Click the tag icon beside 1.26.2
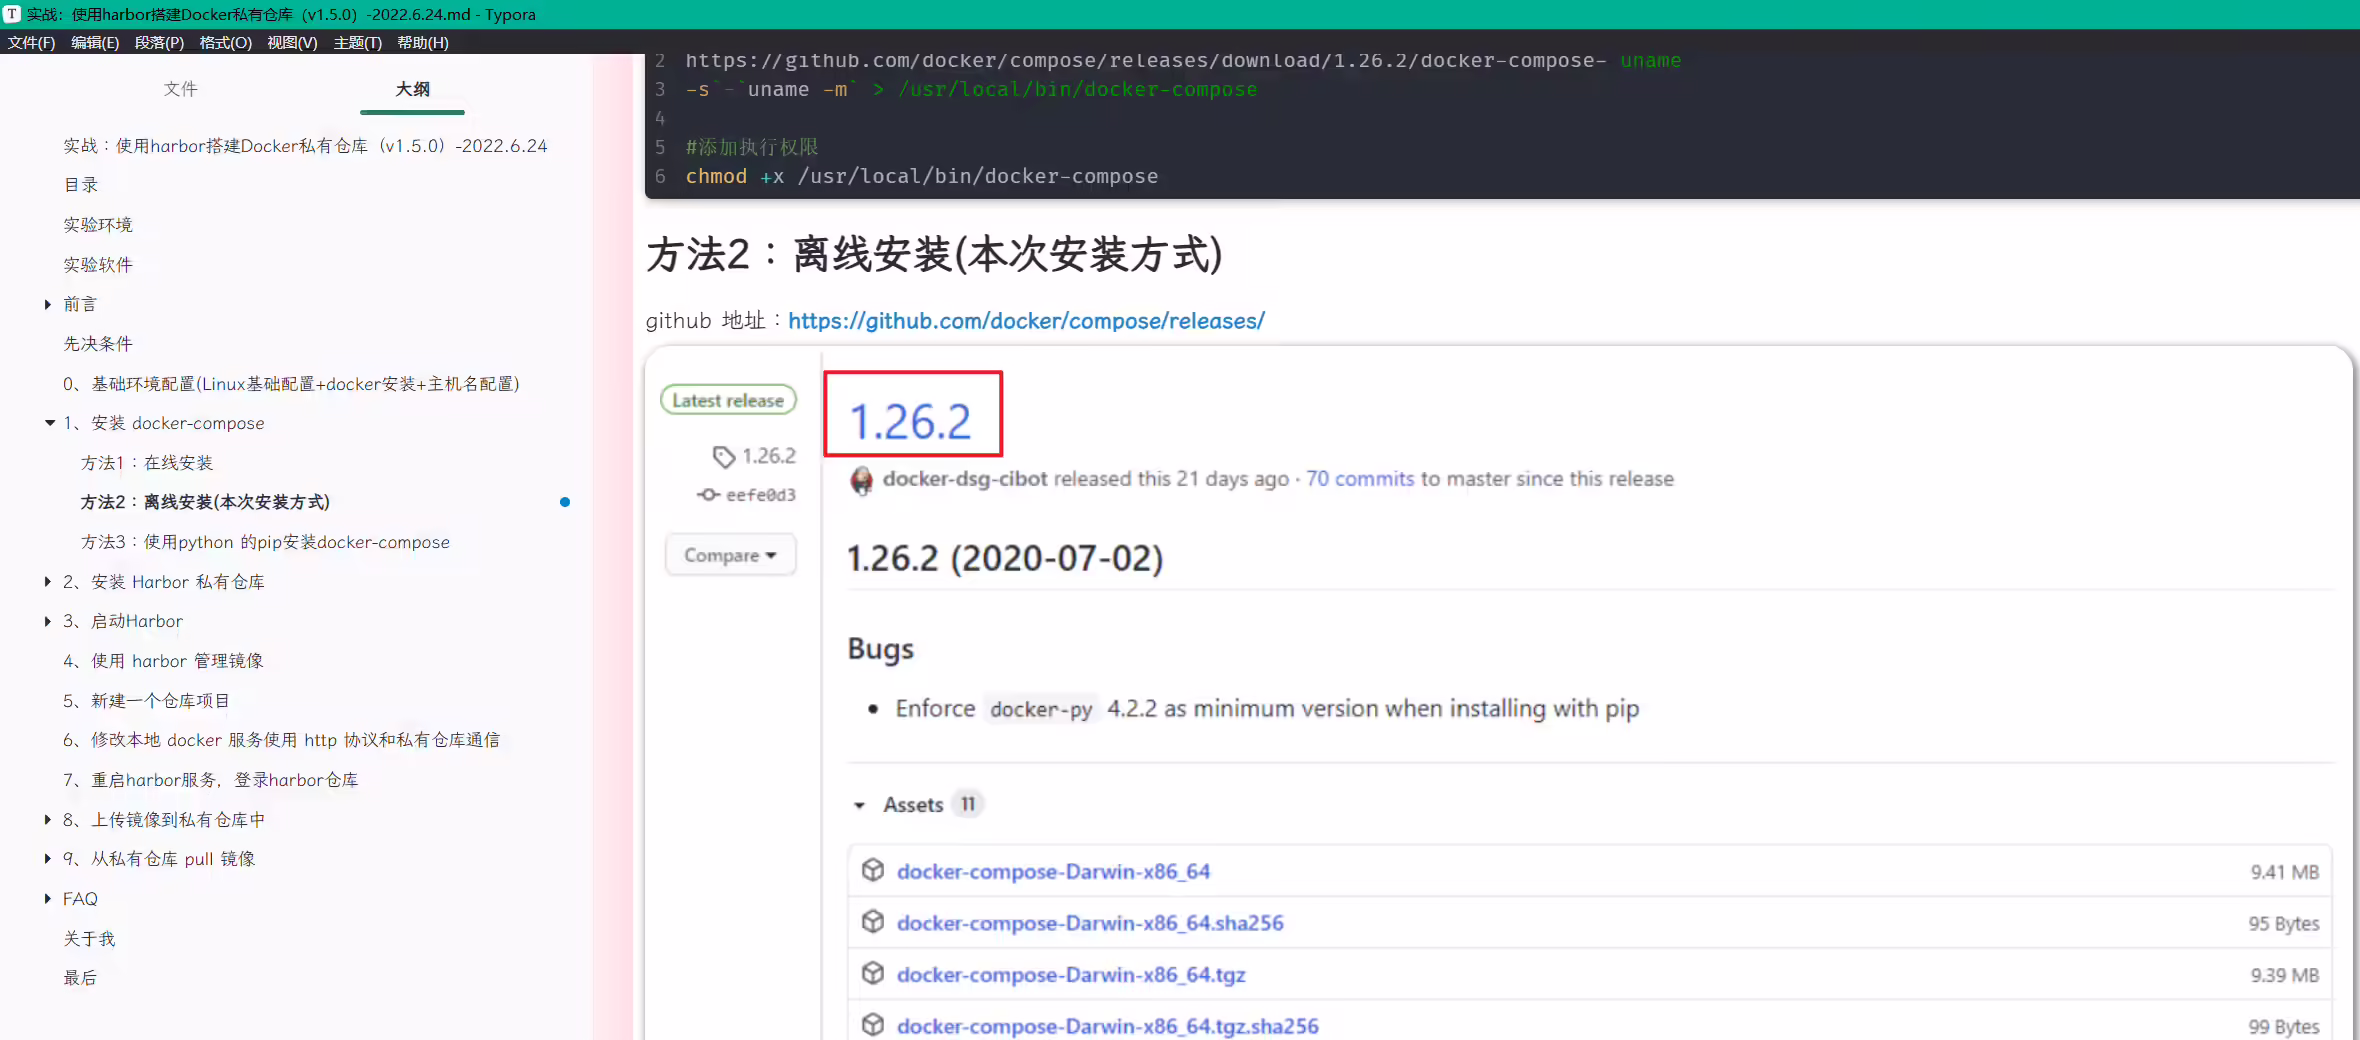The height and width of the screenshot is (1040, 2360). pos(724,457)
